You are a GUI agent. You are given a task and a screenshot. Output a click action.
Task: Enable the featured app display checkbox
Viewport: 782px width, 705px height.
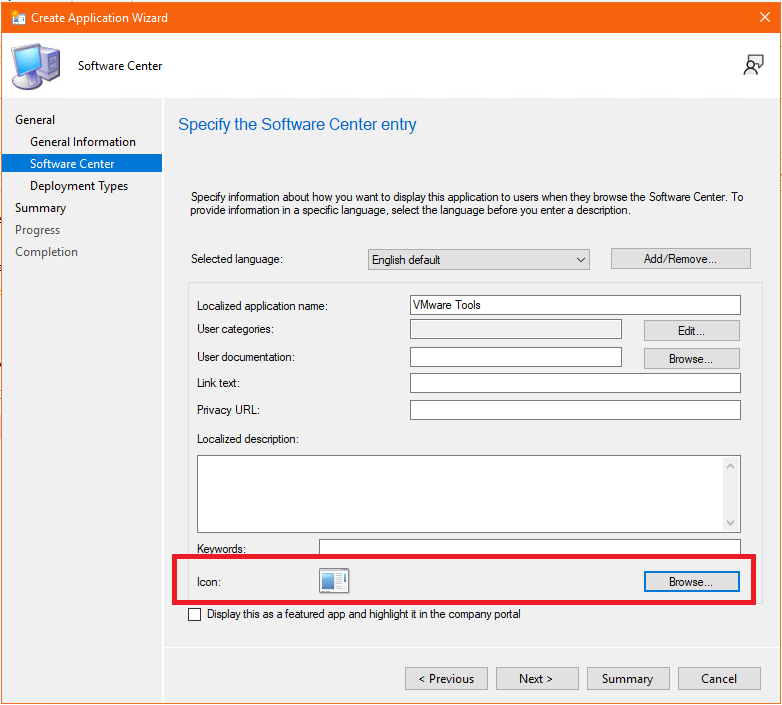click(x=195, y=615)
